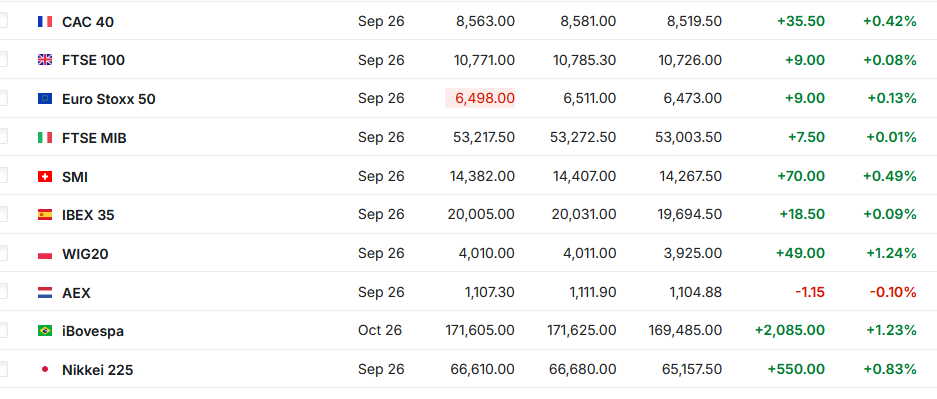This screenshot has width=937, height=399.
Task: Click the Italian flag icon beside FTSE MIB
Action: tap(45, 138)
